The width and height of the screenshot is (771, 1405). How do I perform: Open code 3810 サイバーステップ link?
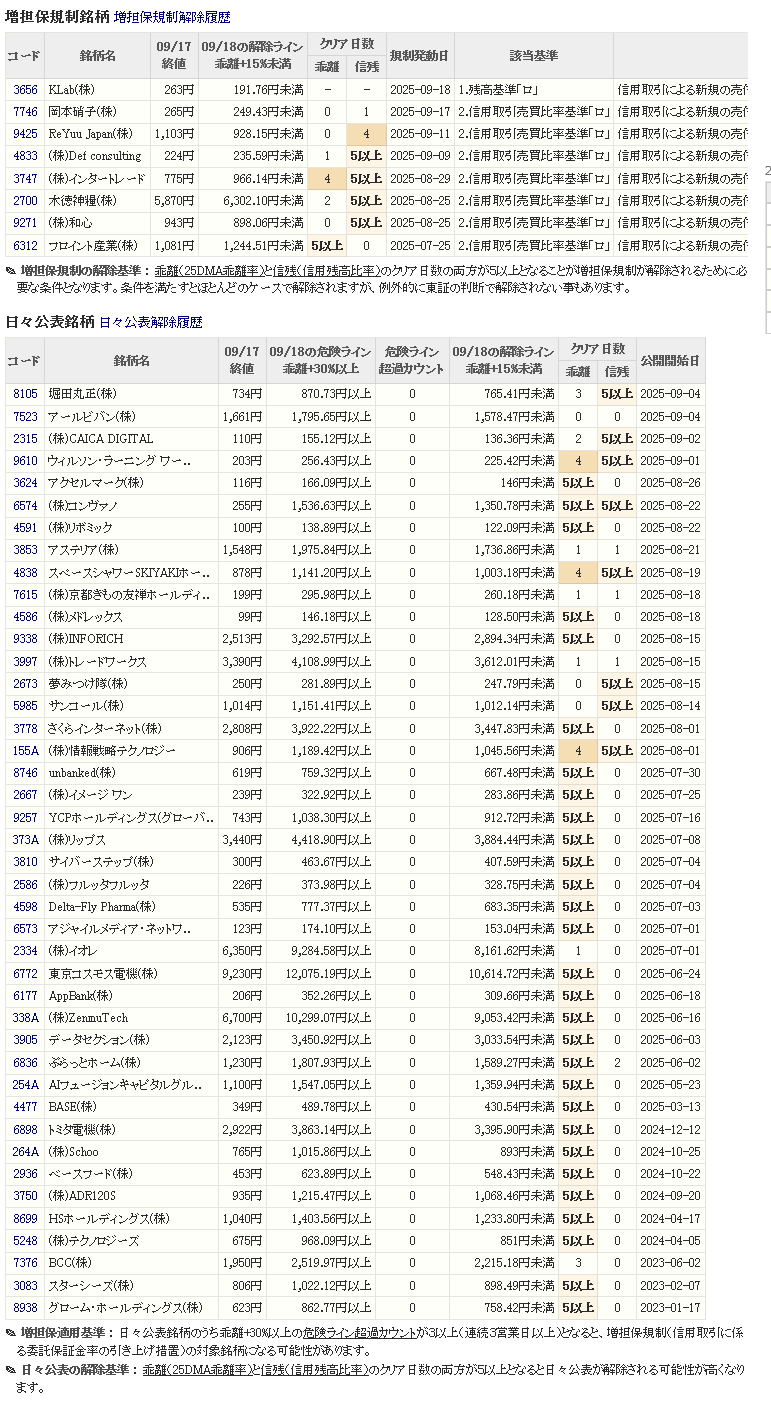[x=25, y=861]
